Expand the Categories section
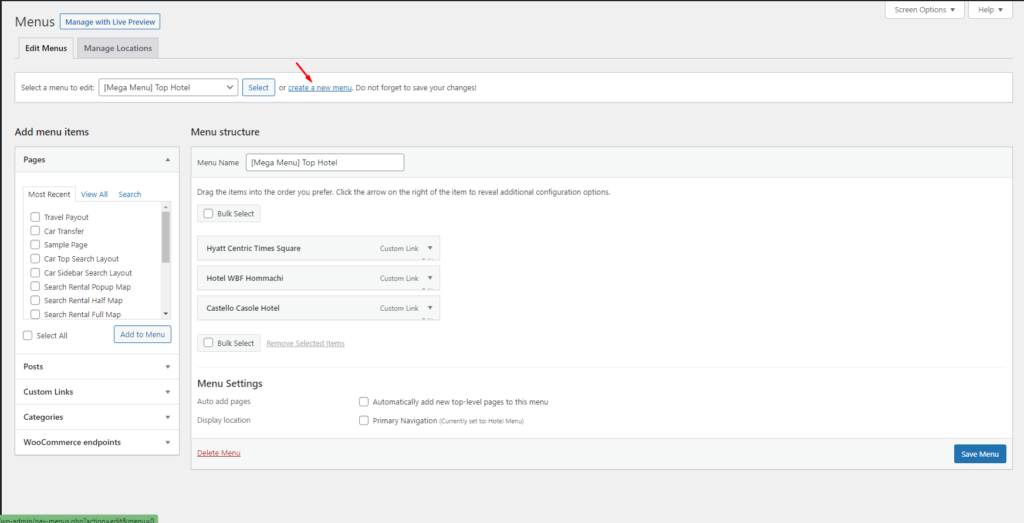Screen dimensions: 1024x523 point(168,417)
